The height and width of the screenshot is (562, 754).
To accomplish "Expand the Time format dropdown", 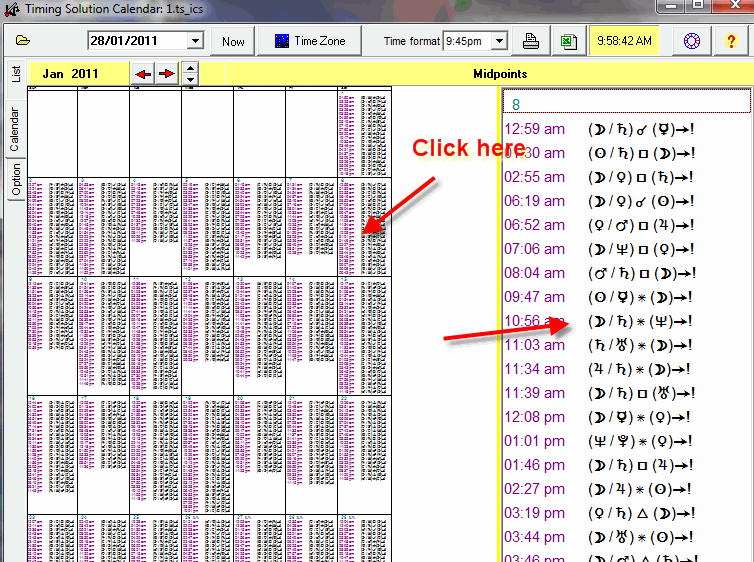I will 500,41.
